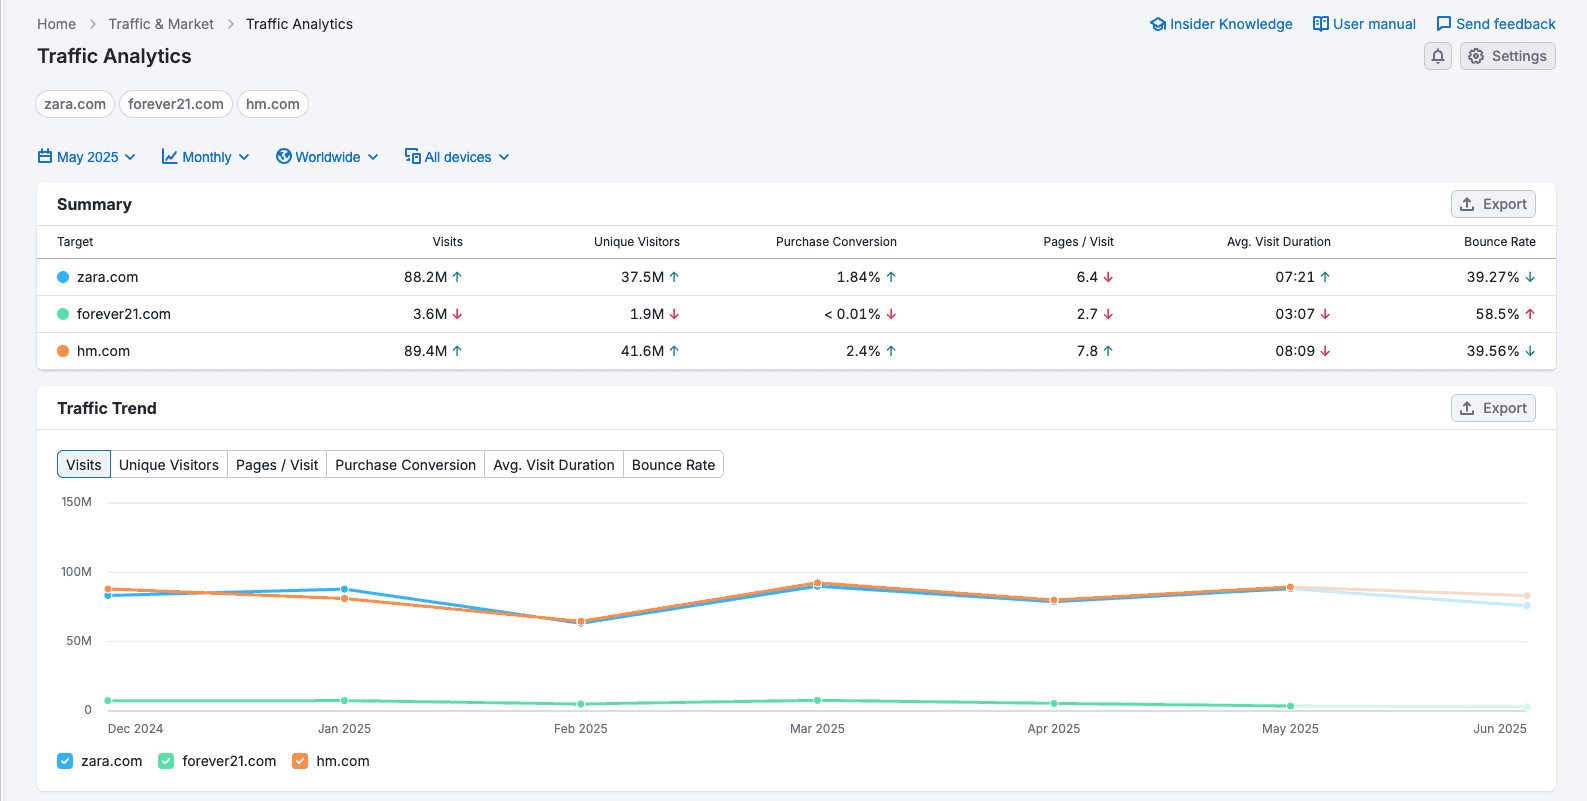The image size is (1587, 801).
Task: Open the Insider Knowledge link
Action: tap(1221, 24)
